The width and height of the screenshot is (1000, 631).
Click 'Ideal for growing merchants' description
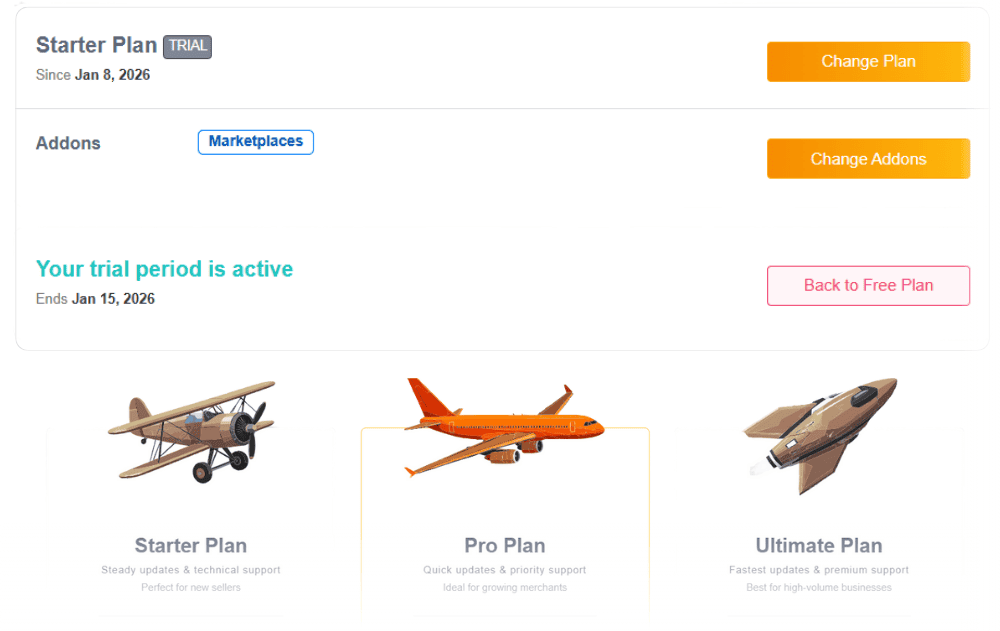(x=505, y=587)
